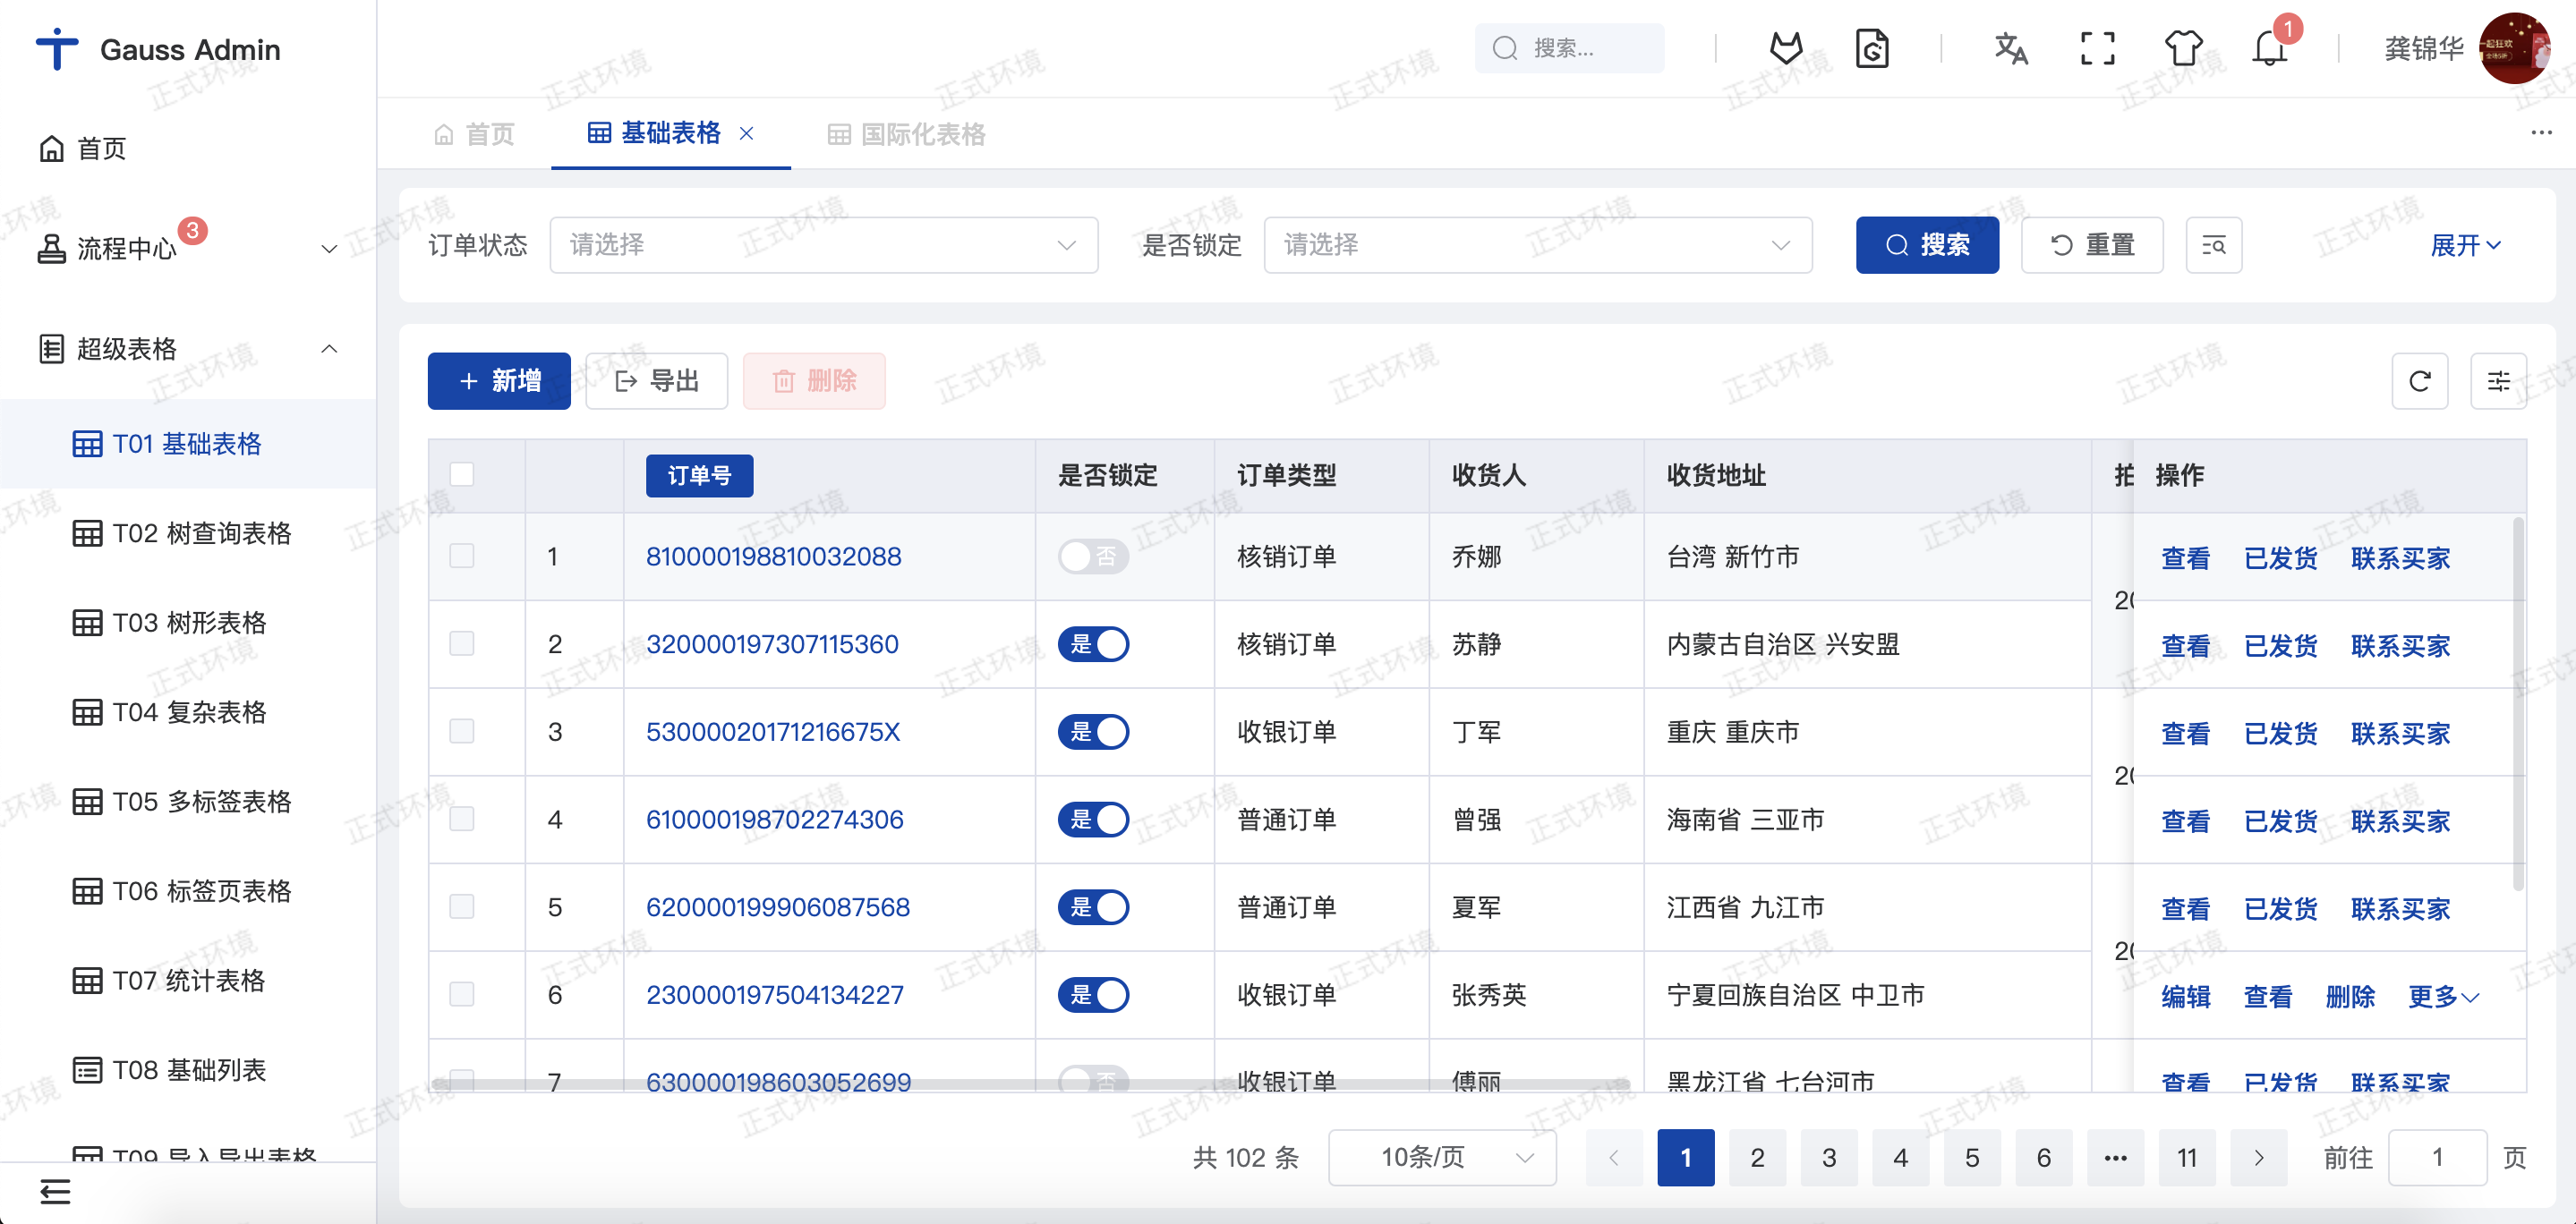2576x1224 pixels.
Task: Click the table refresh icon
Action: point(2419,381)
